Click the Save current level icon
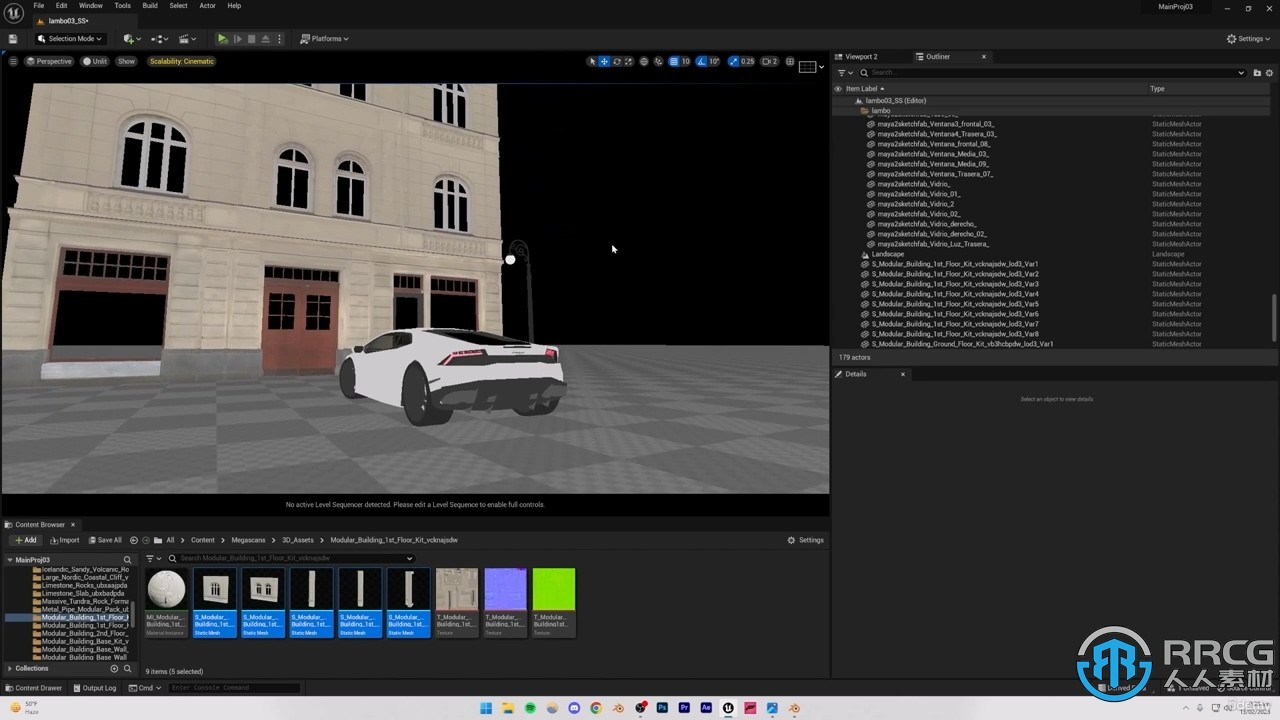1280x720 pixels. tap(13, 39)
